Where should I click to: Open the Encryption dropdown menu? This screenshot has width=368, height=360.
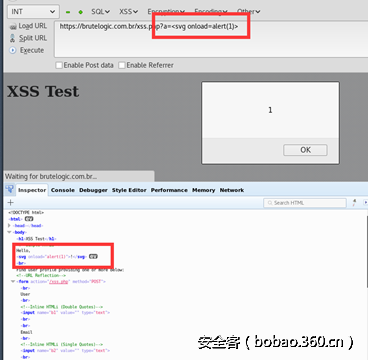(x=166, y=12)
